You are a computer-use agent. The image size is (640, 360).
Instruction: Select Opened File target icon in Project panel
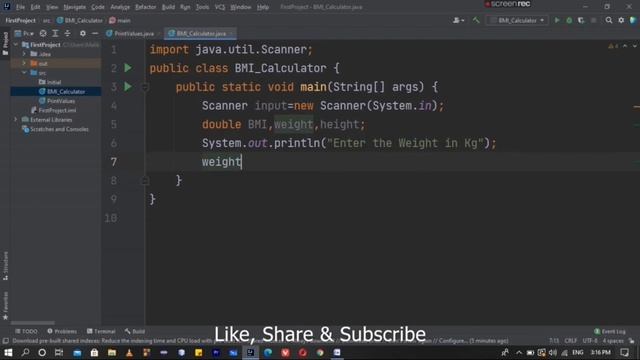coord(43,33)
